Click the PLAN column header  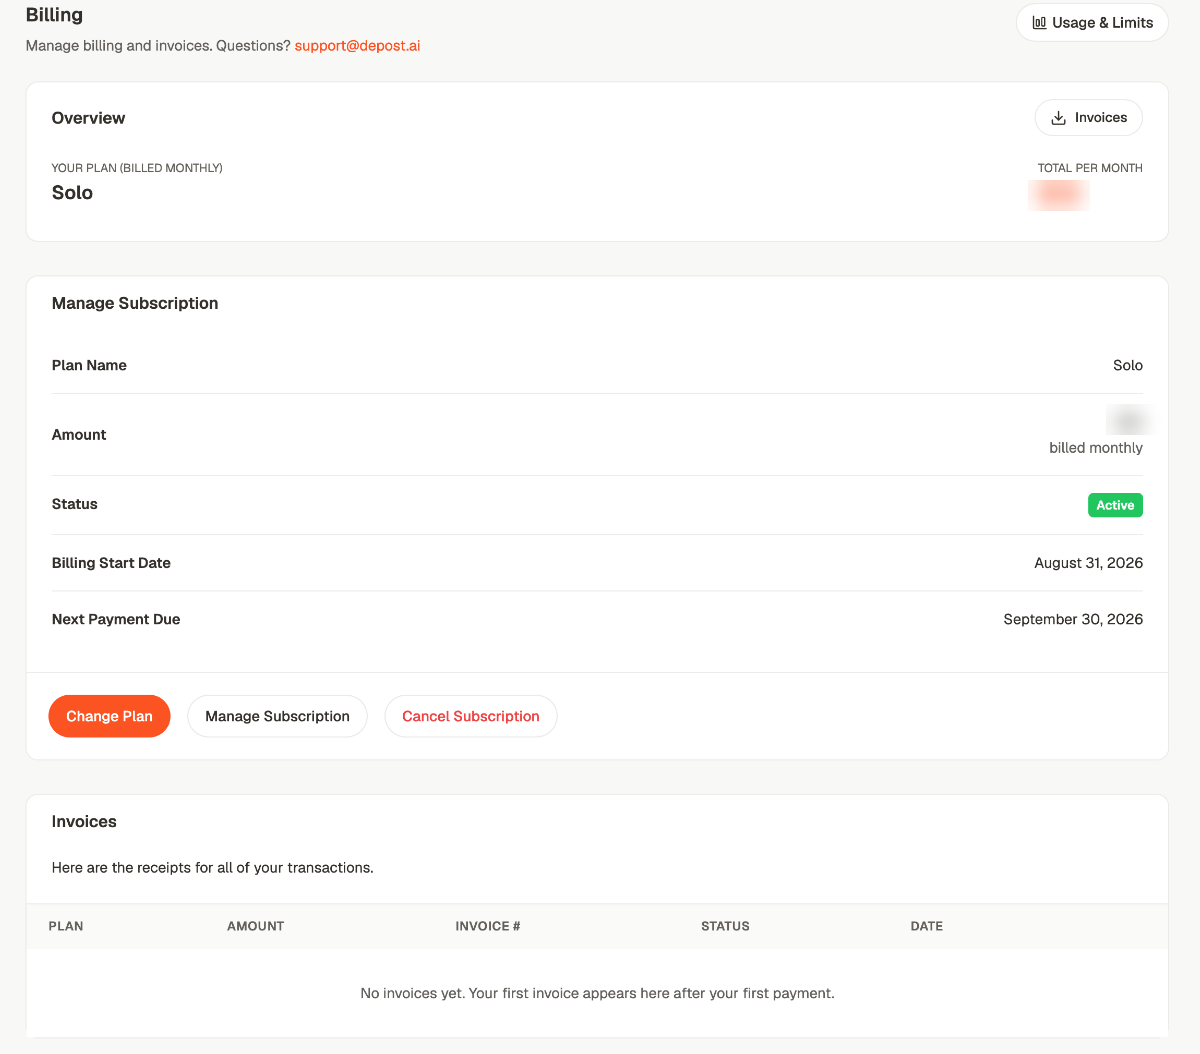(x=66, y=926)
